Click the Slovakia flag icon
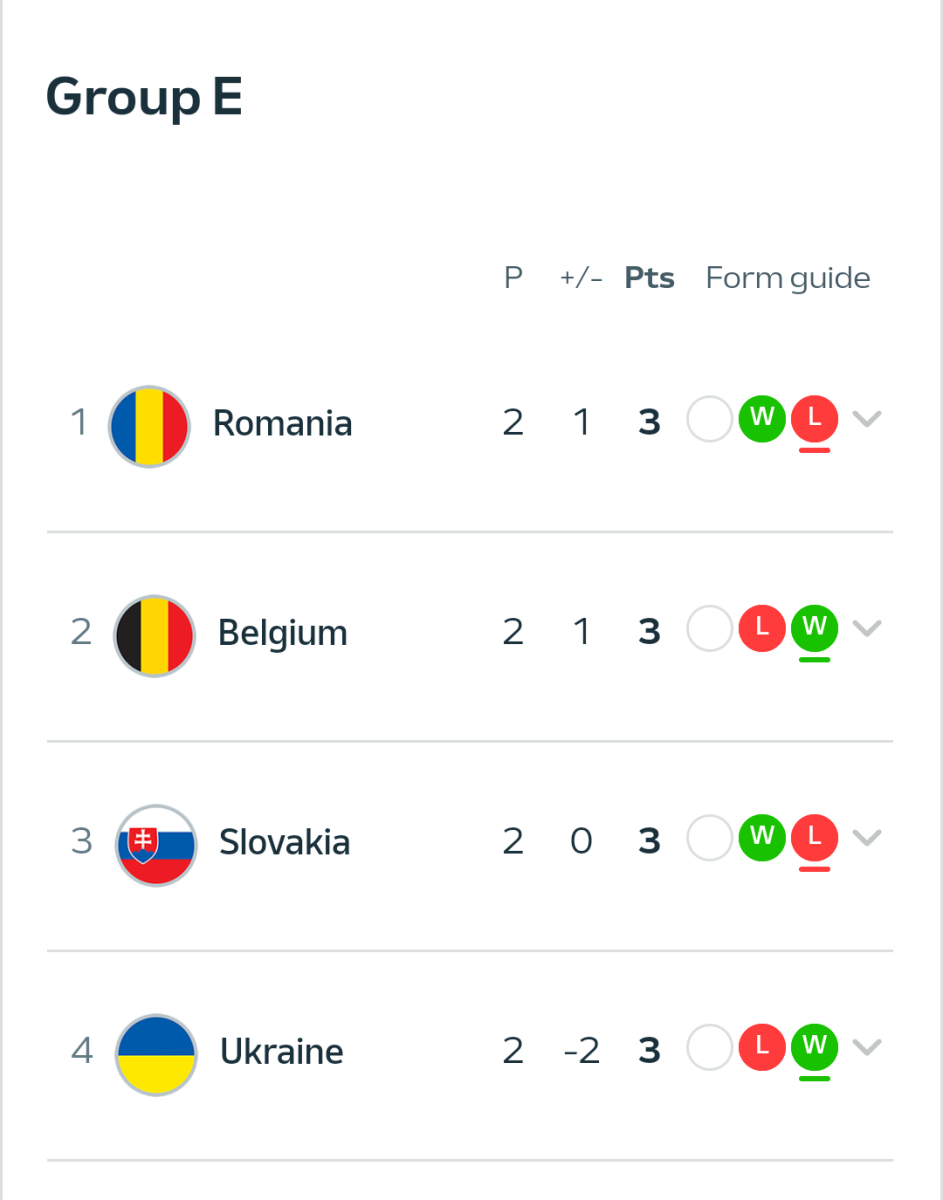This screenshot has width=943, height=1200. tap(156, 844)
